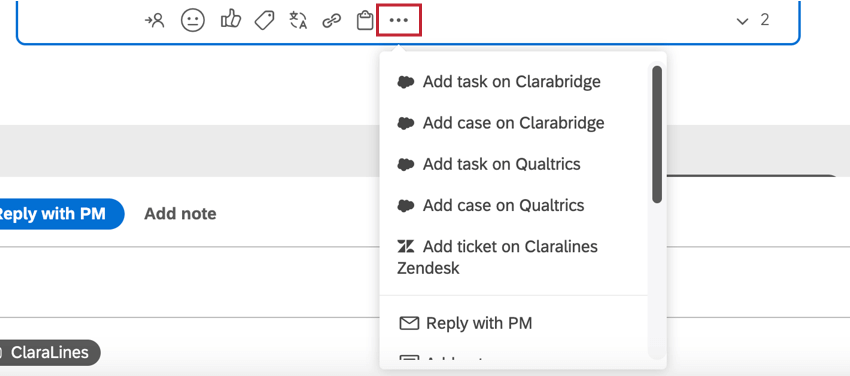The height and width of the screenshot is (376, 850).
Task: Open the tag icon
Action: (265, 21)
